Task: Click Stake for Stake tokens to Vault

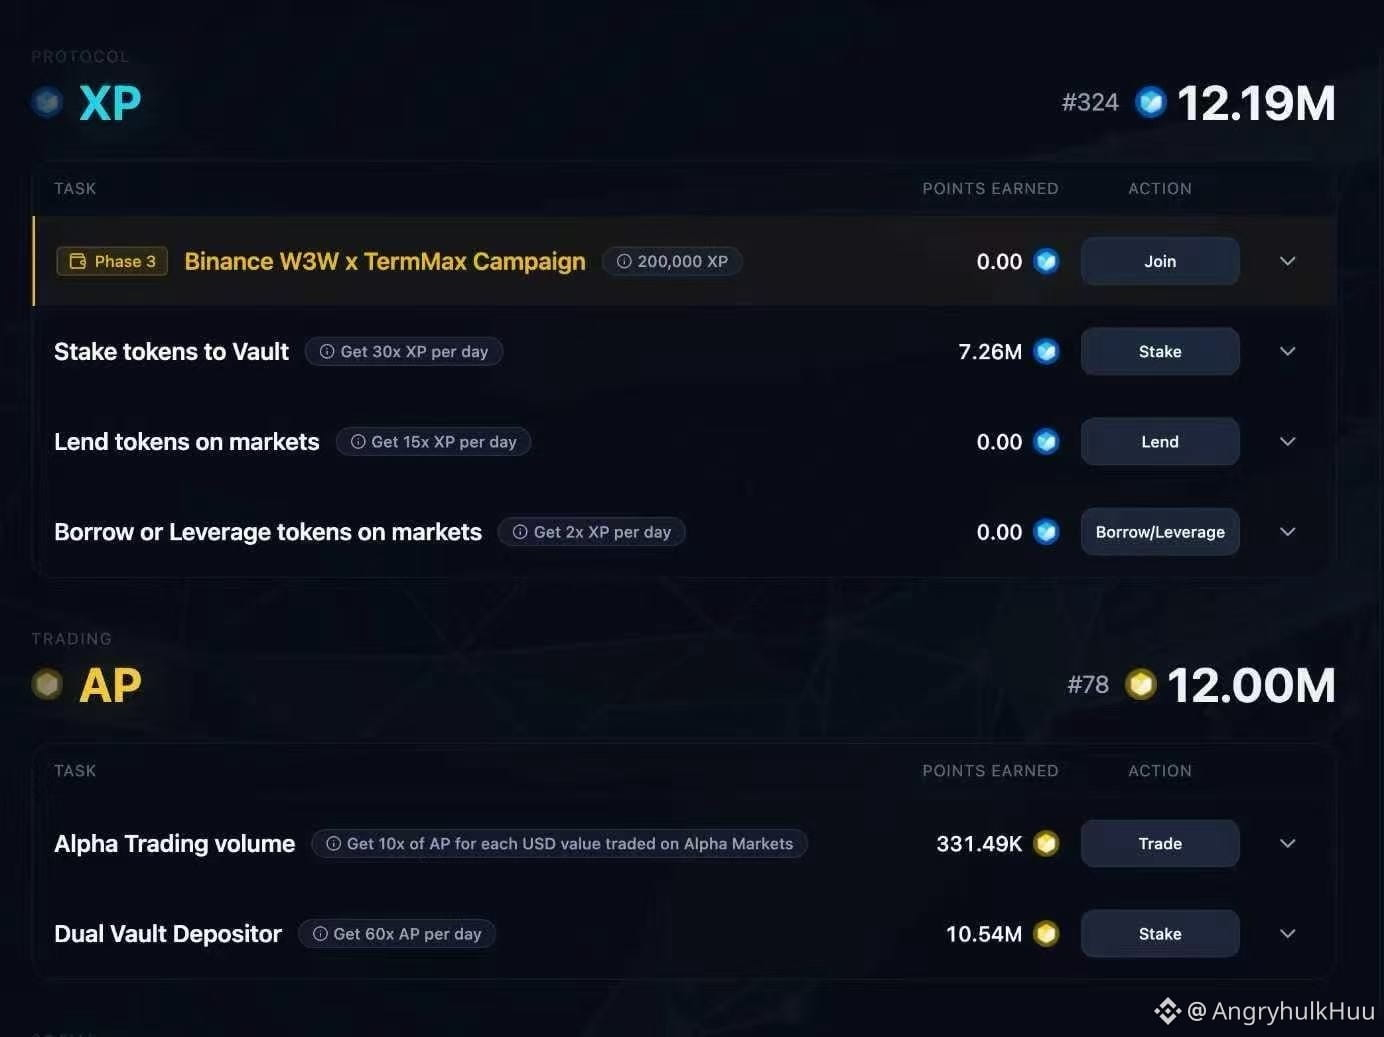Action: pyautogui.click(x=1160, y=351)
